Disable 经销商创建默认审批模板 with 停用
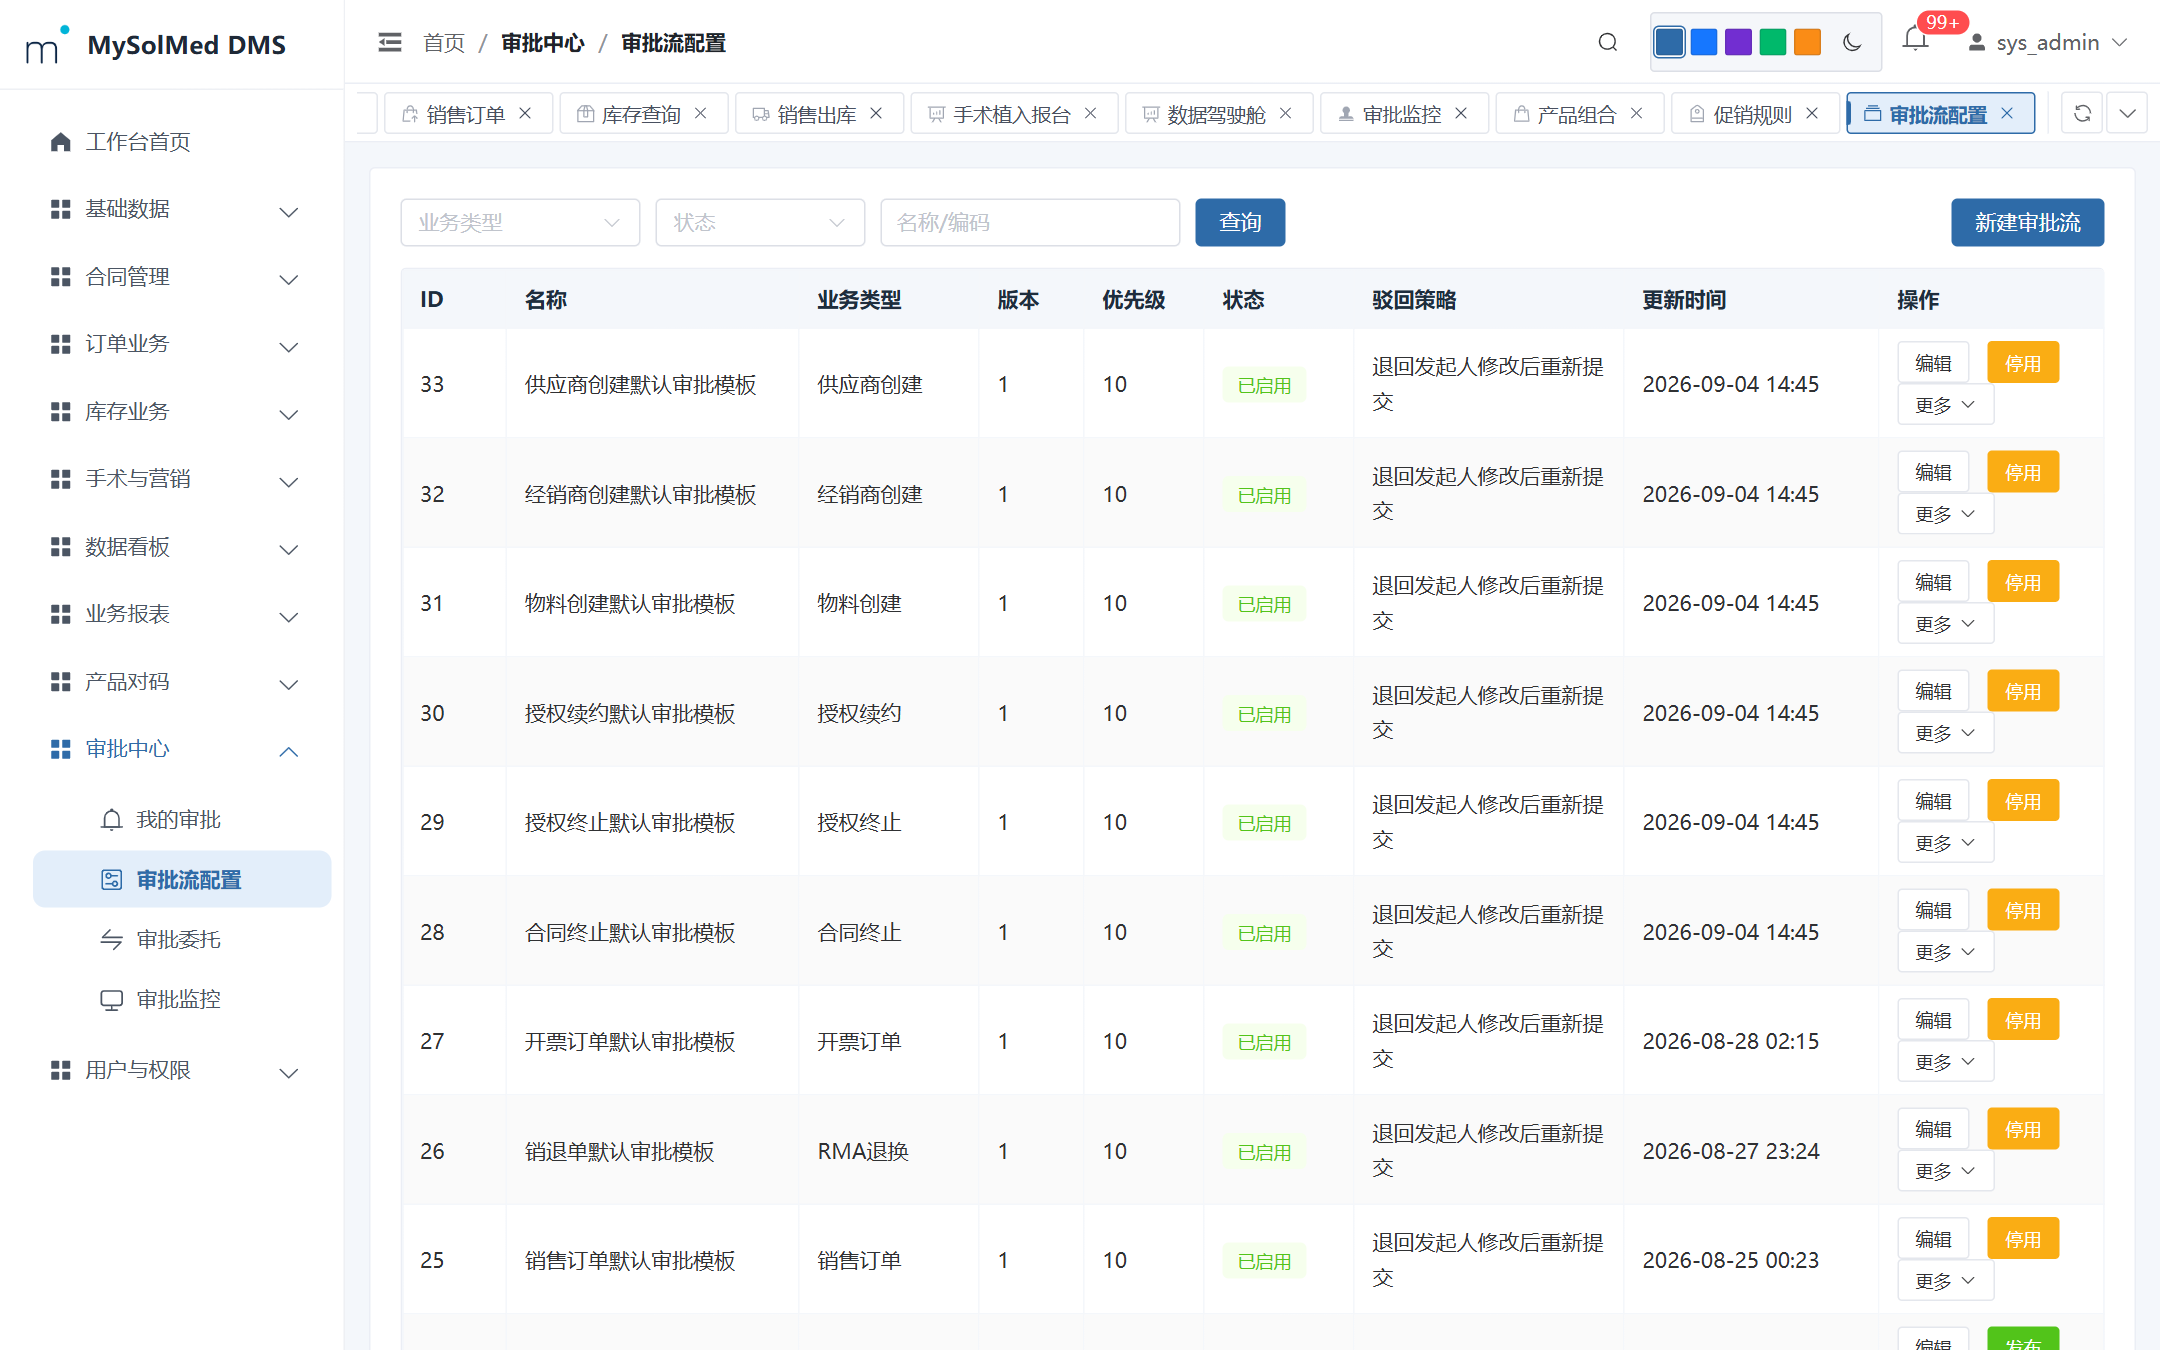 pyautogui.click(x=2022, y=472)
